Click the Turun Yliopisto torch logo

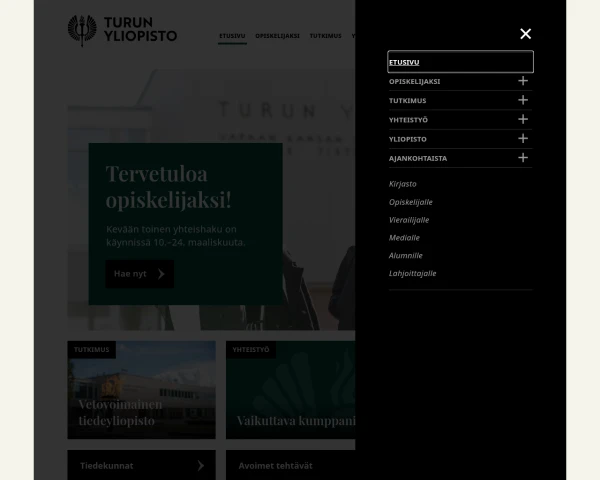click(x=77, y=30)
